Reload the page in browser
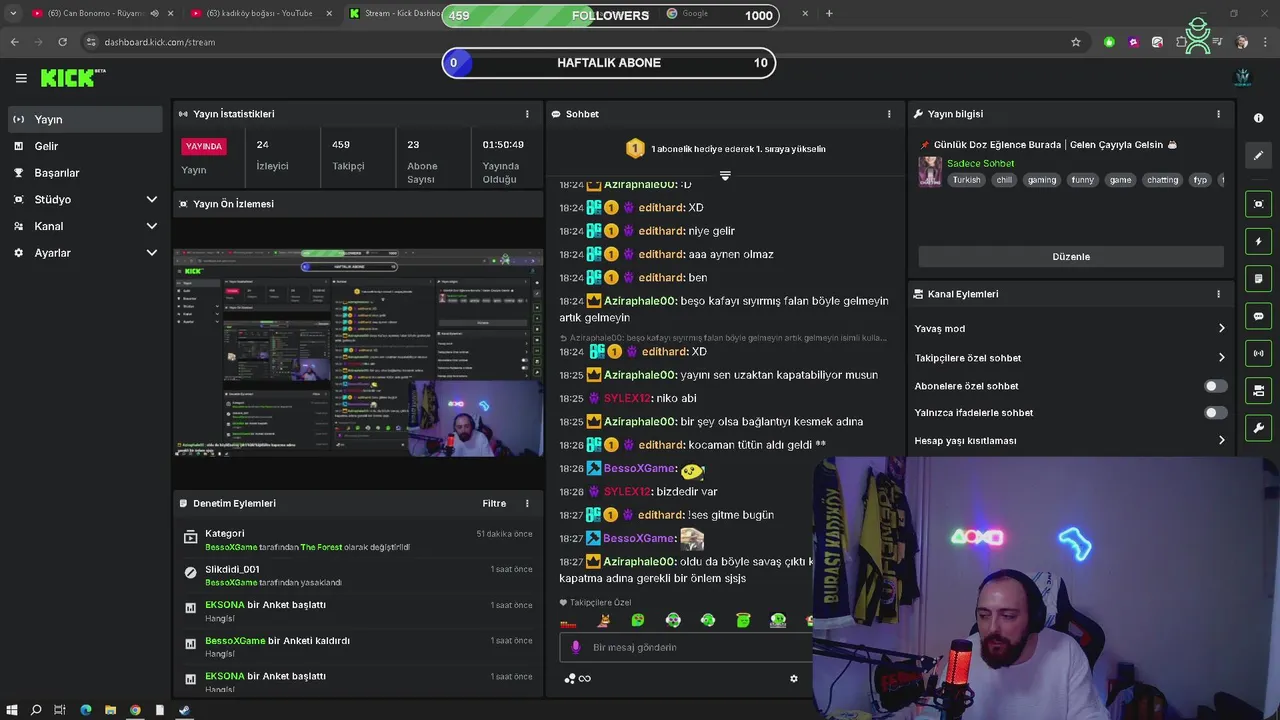 tap(62, 42)
